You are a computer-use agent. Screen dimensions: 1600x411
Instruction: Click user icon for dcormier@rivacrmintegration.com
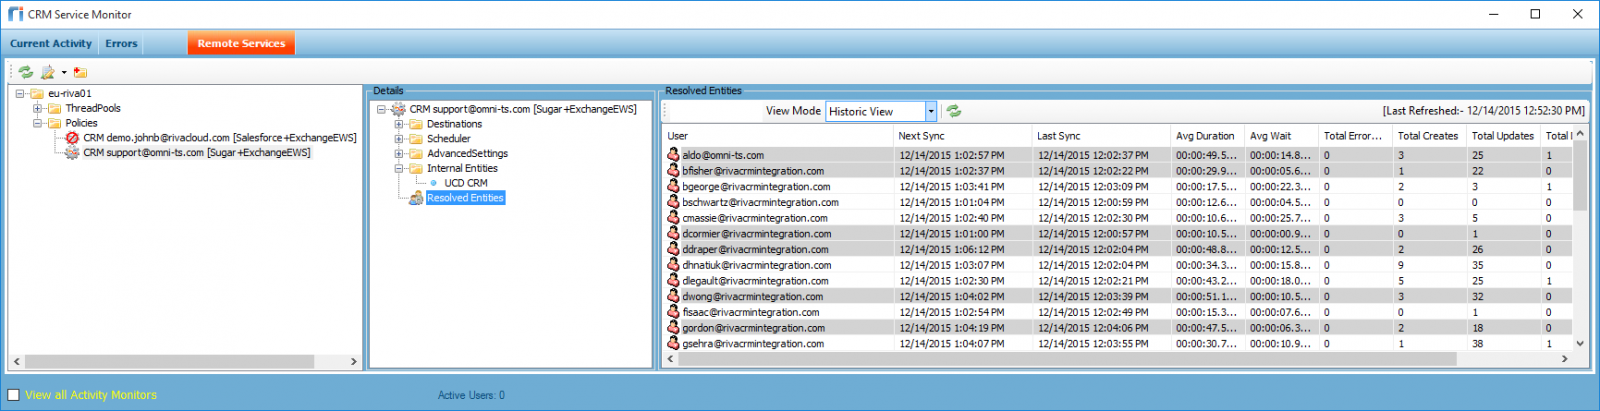coord(674,233)
